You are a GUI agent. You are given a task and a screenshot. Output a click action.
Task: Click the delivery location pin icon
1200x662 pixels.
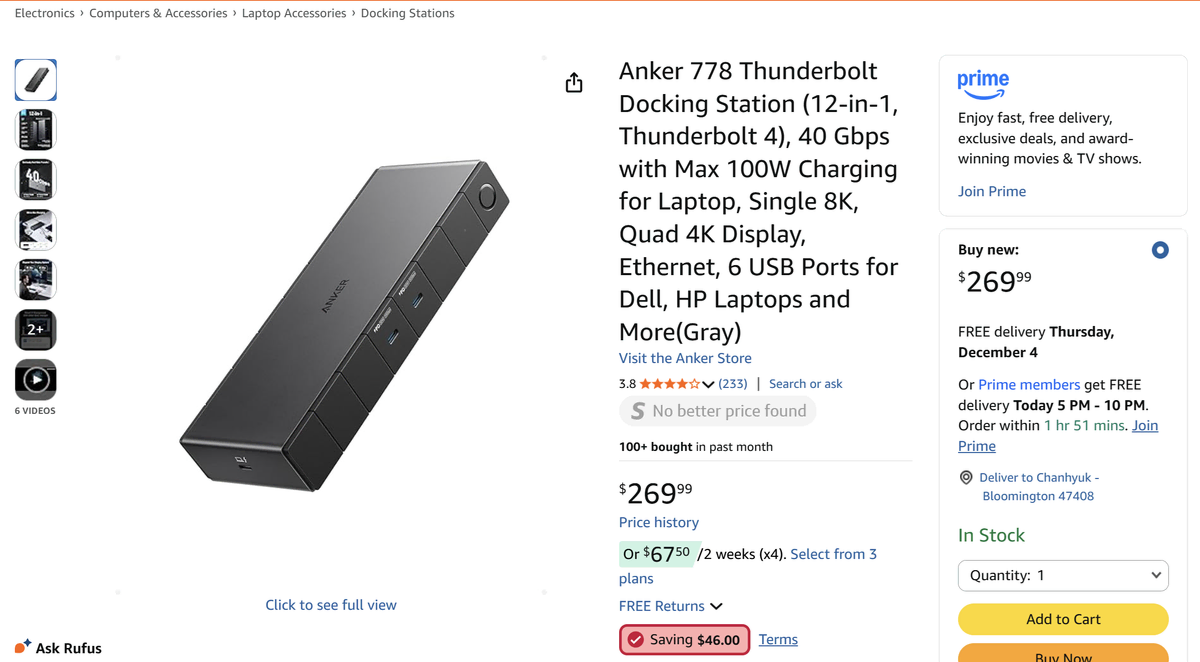[x=966, y=478]
